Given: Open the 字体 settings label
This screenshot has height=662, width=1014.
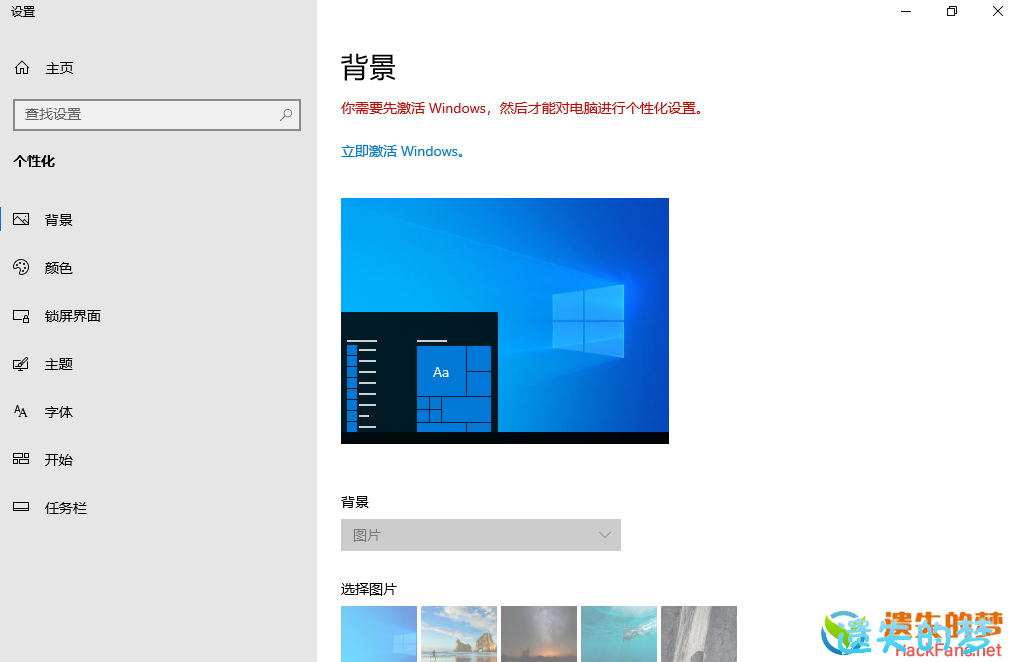Looking at the screenshot, I should [x=58, y=412].
